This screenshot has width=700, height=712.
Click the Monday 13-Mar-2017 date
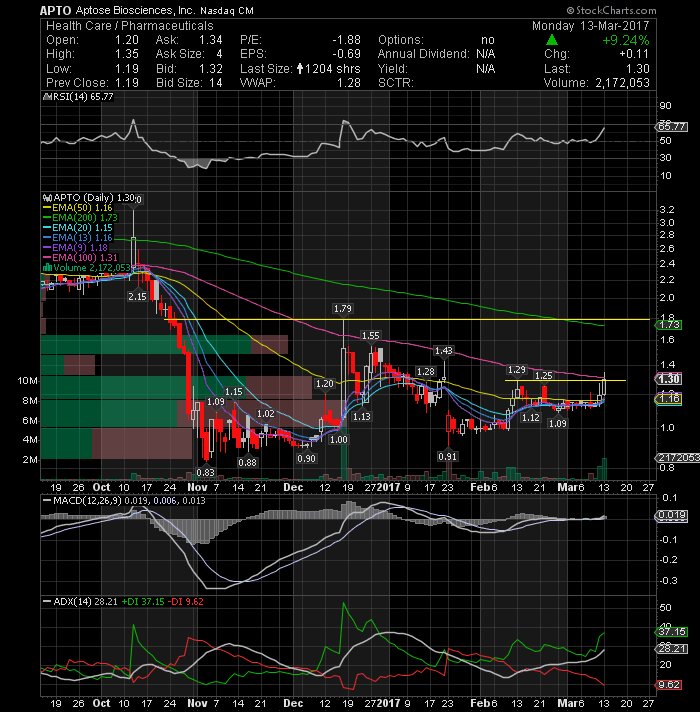click(x=591, y=26)
